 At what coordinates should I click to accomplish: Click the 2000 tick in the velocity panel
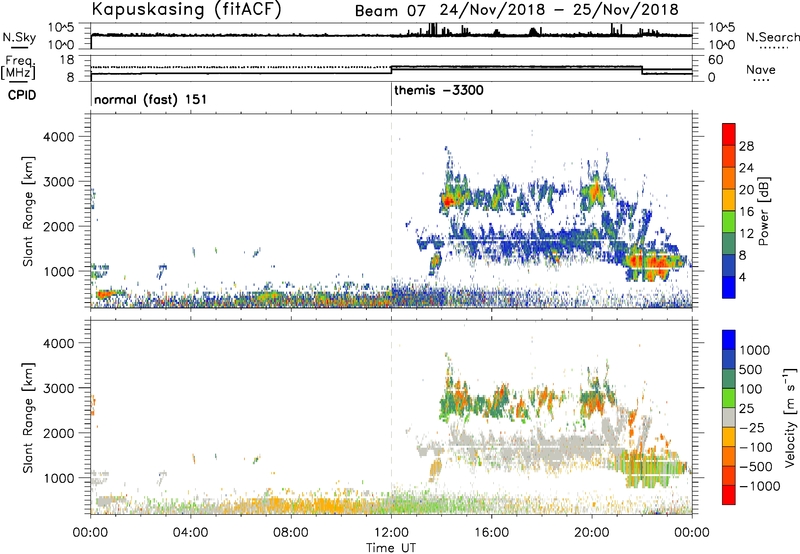(x=58, y=433)
